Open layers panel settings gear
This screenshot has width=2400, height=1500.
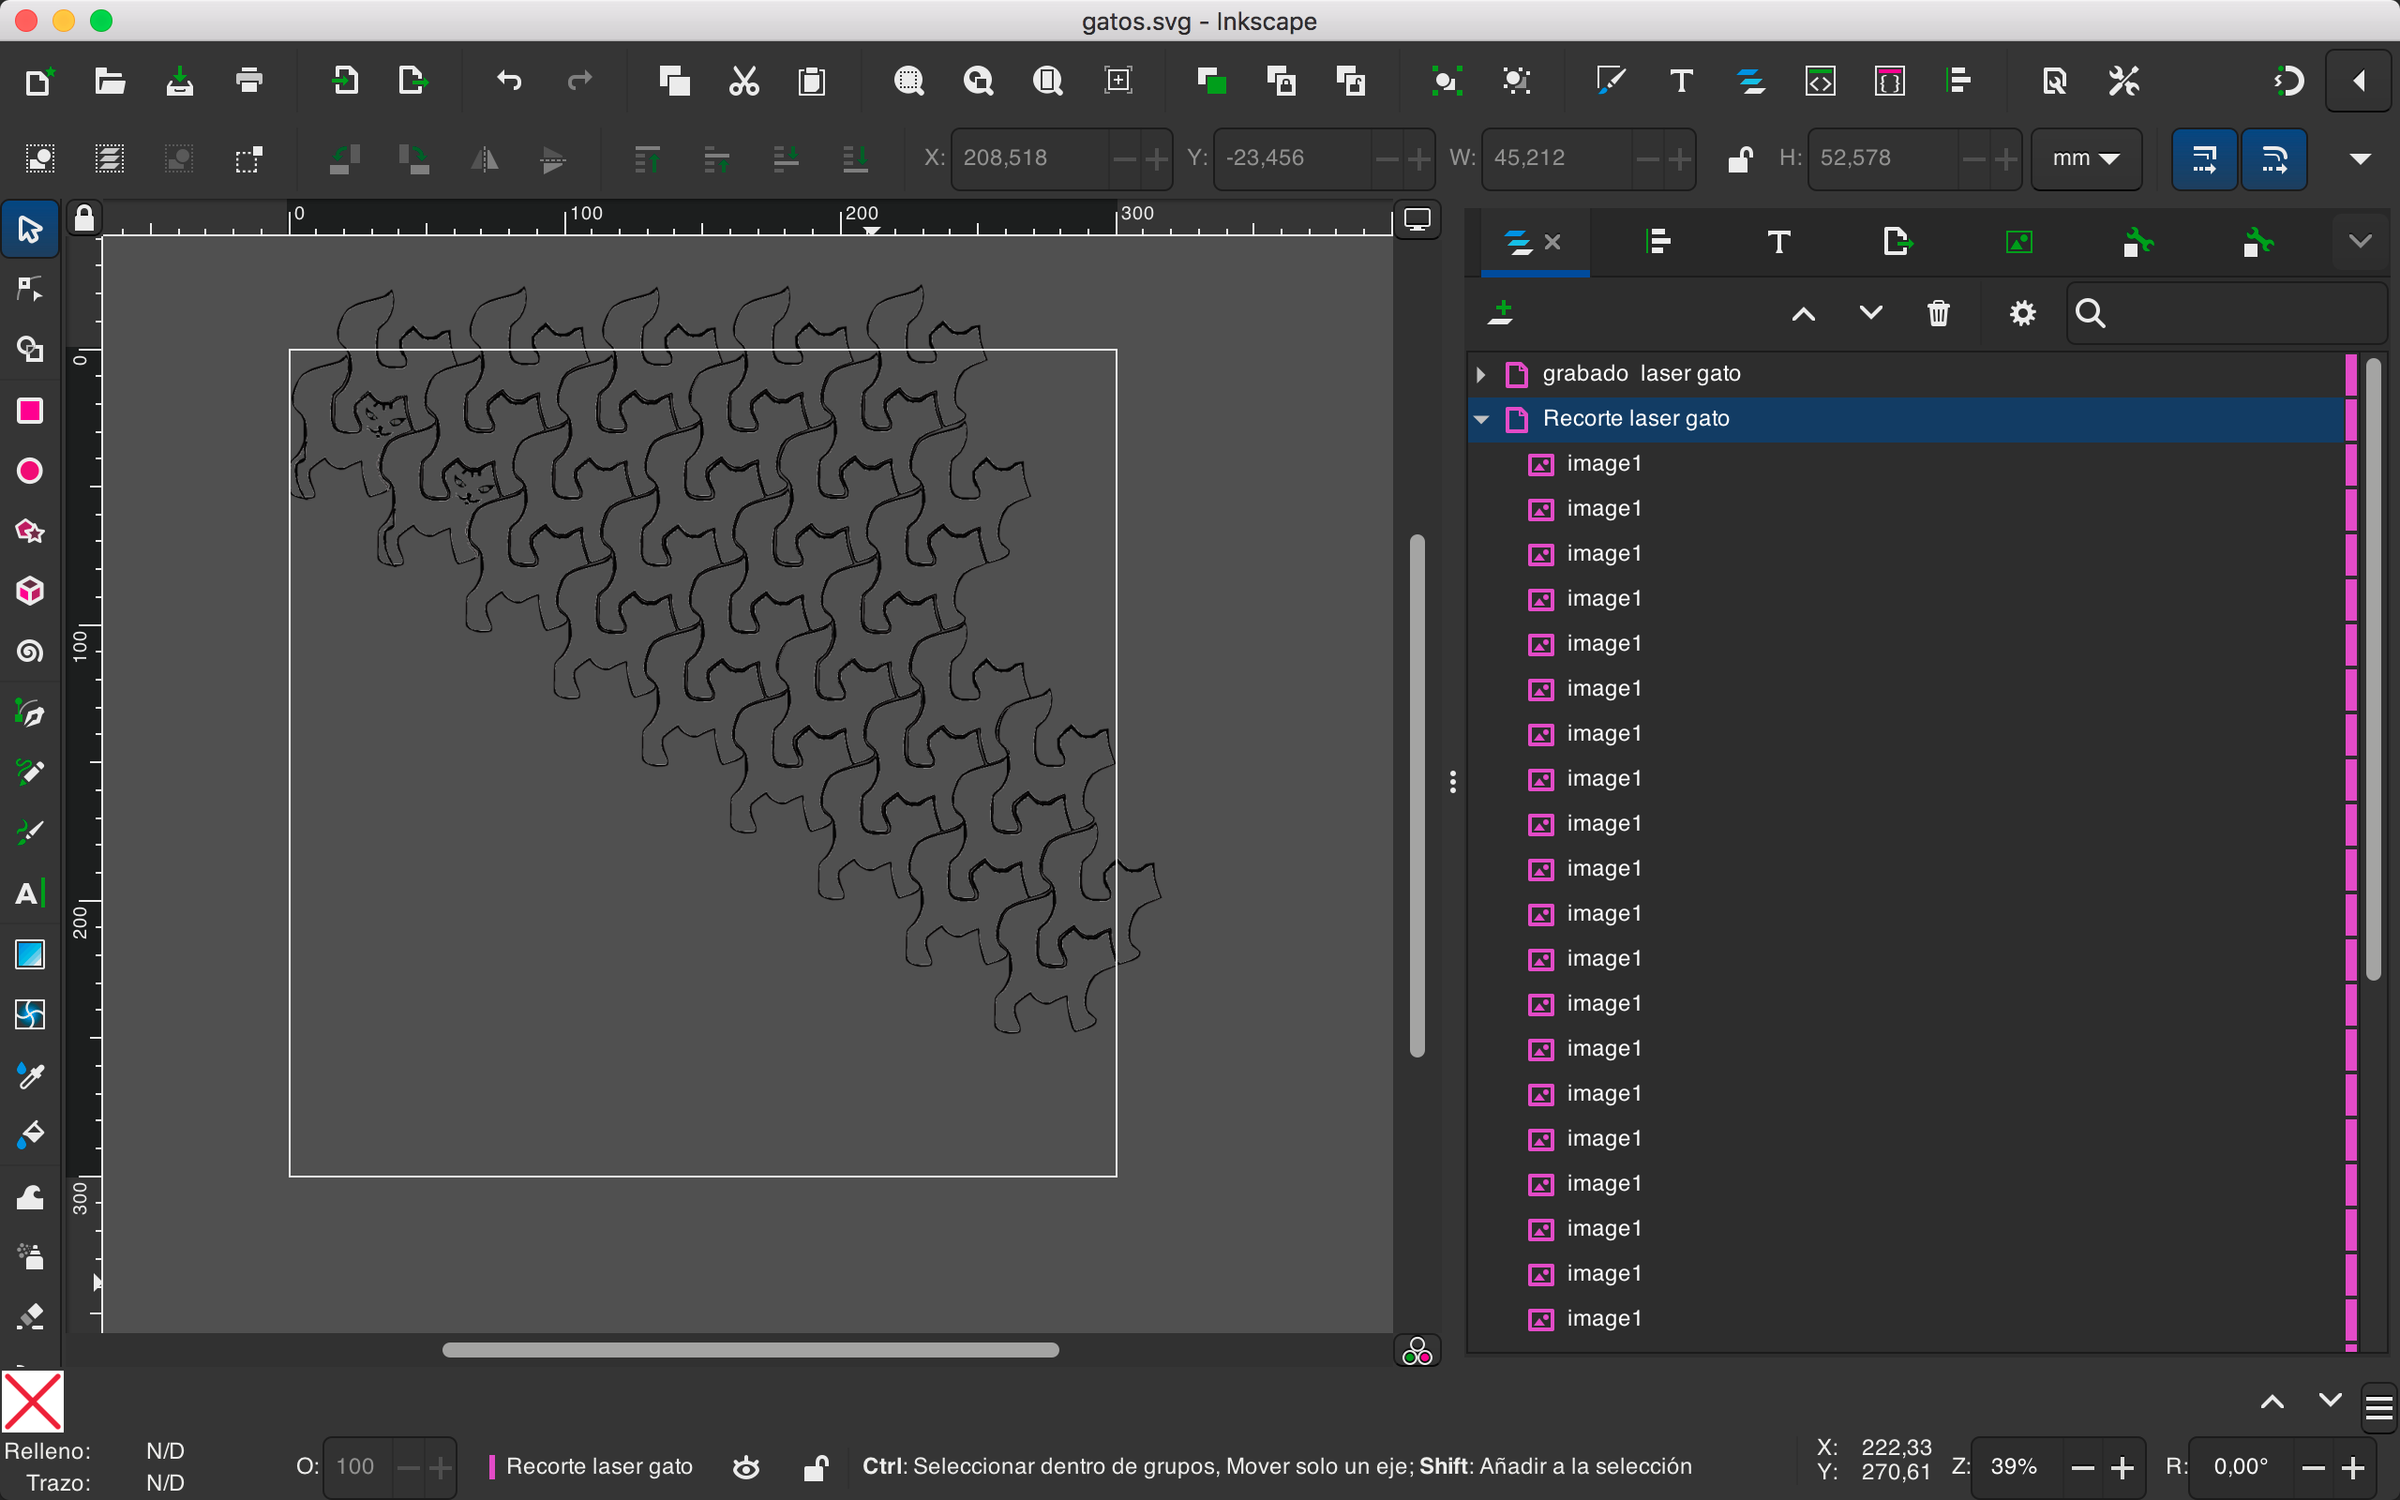(2022, 313)
